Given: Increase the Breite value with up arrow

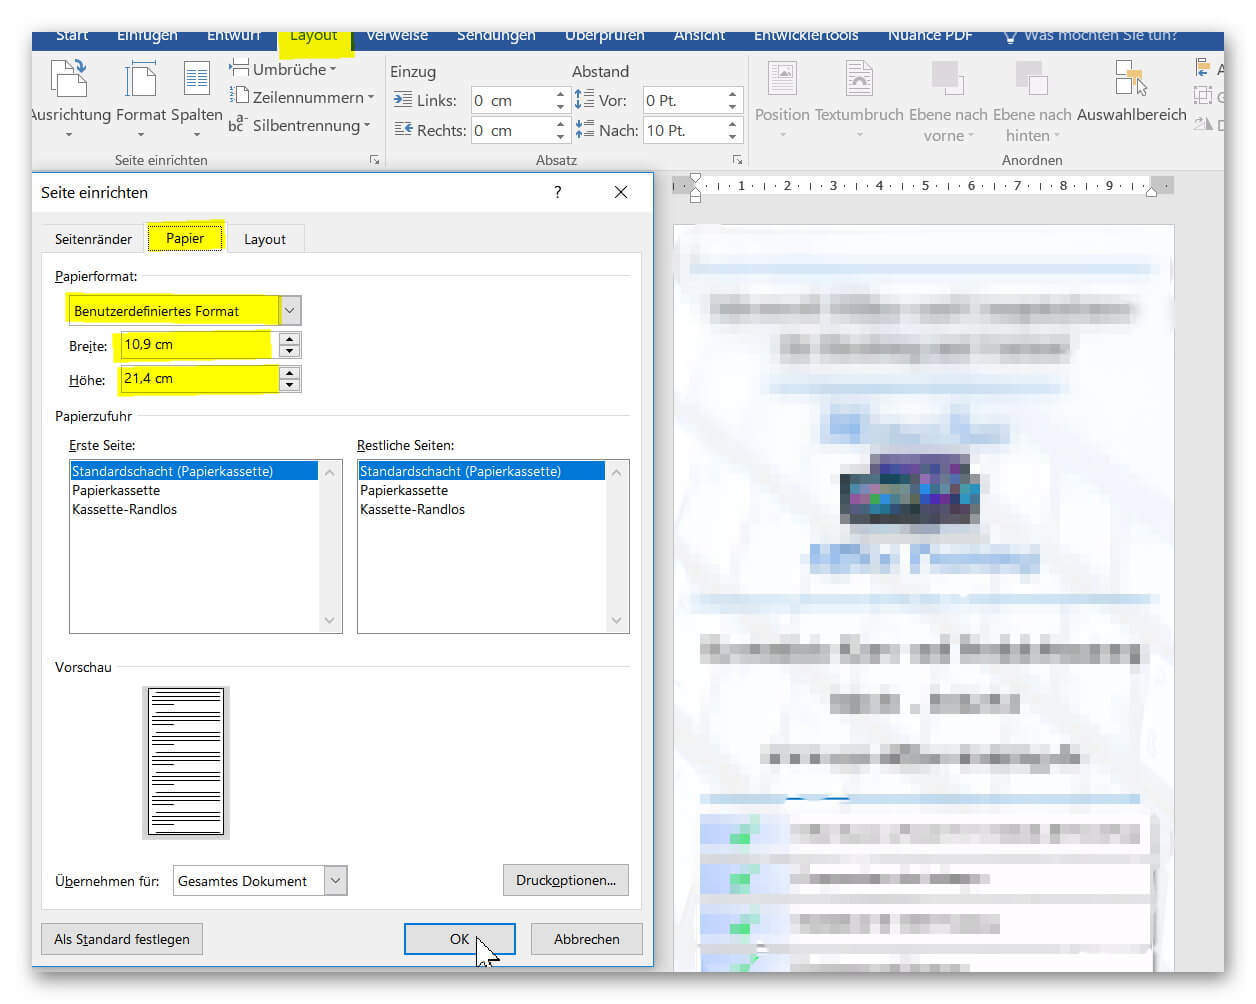Looking at the screenshot, I should coord(290,338).
